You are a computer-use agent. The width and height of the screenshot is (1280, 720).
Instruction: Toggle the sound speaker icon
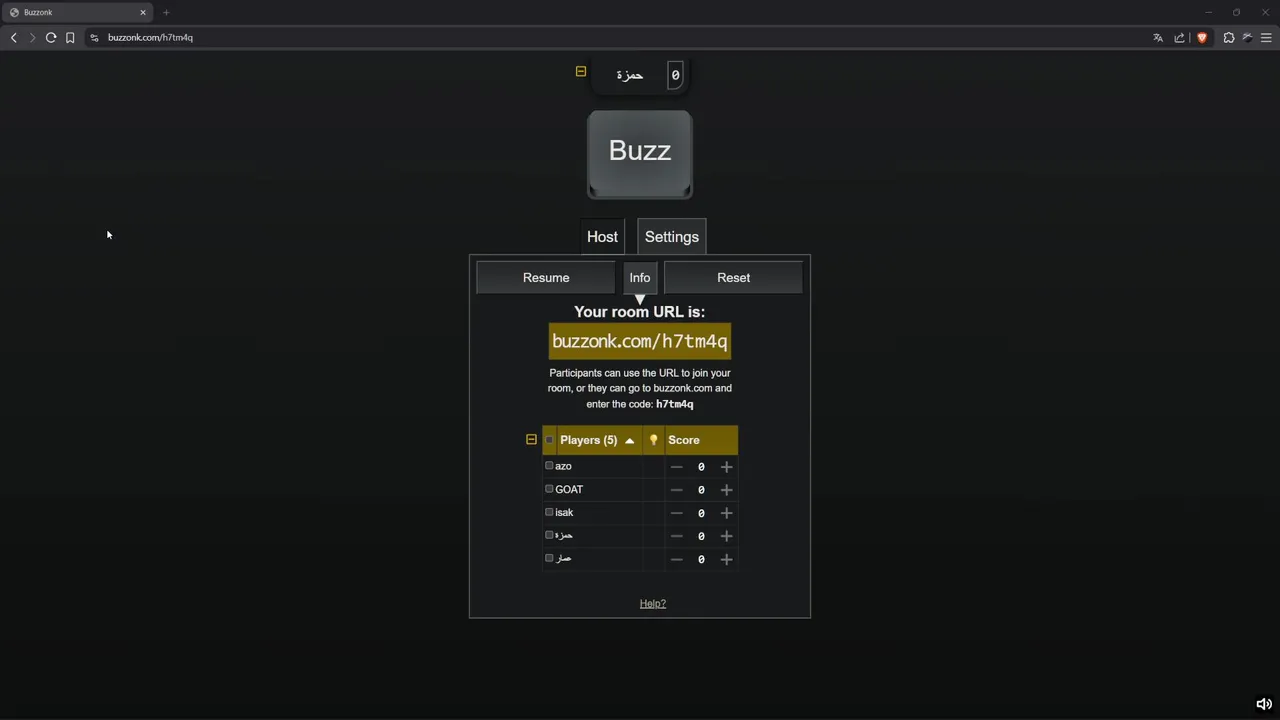coord(1264,704)
